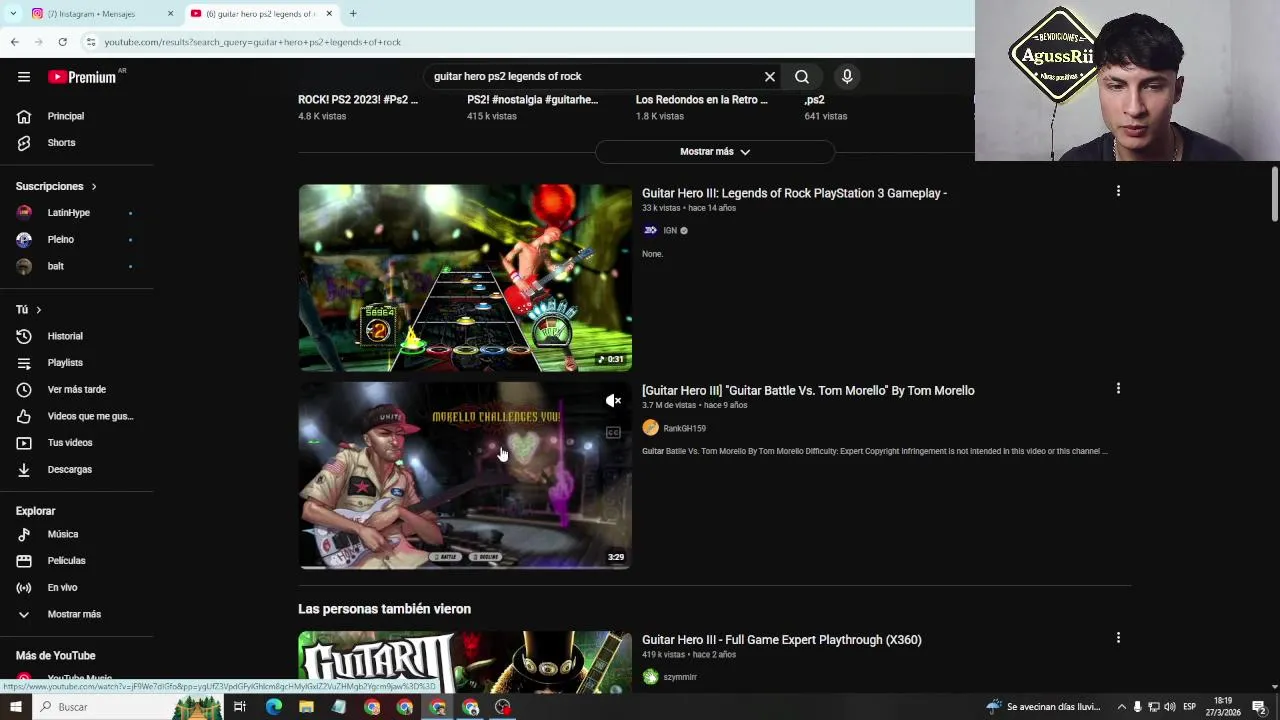The width and height of the screenshot is (1280, 720).
Task: Toggle captions on Tom Morello preview
Action: [613, 433]
